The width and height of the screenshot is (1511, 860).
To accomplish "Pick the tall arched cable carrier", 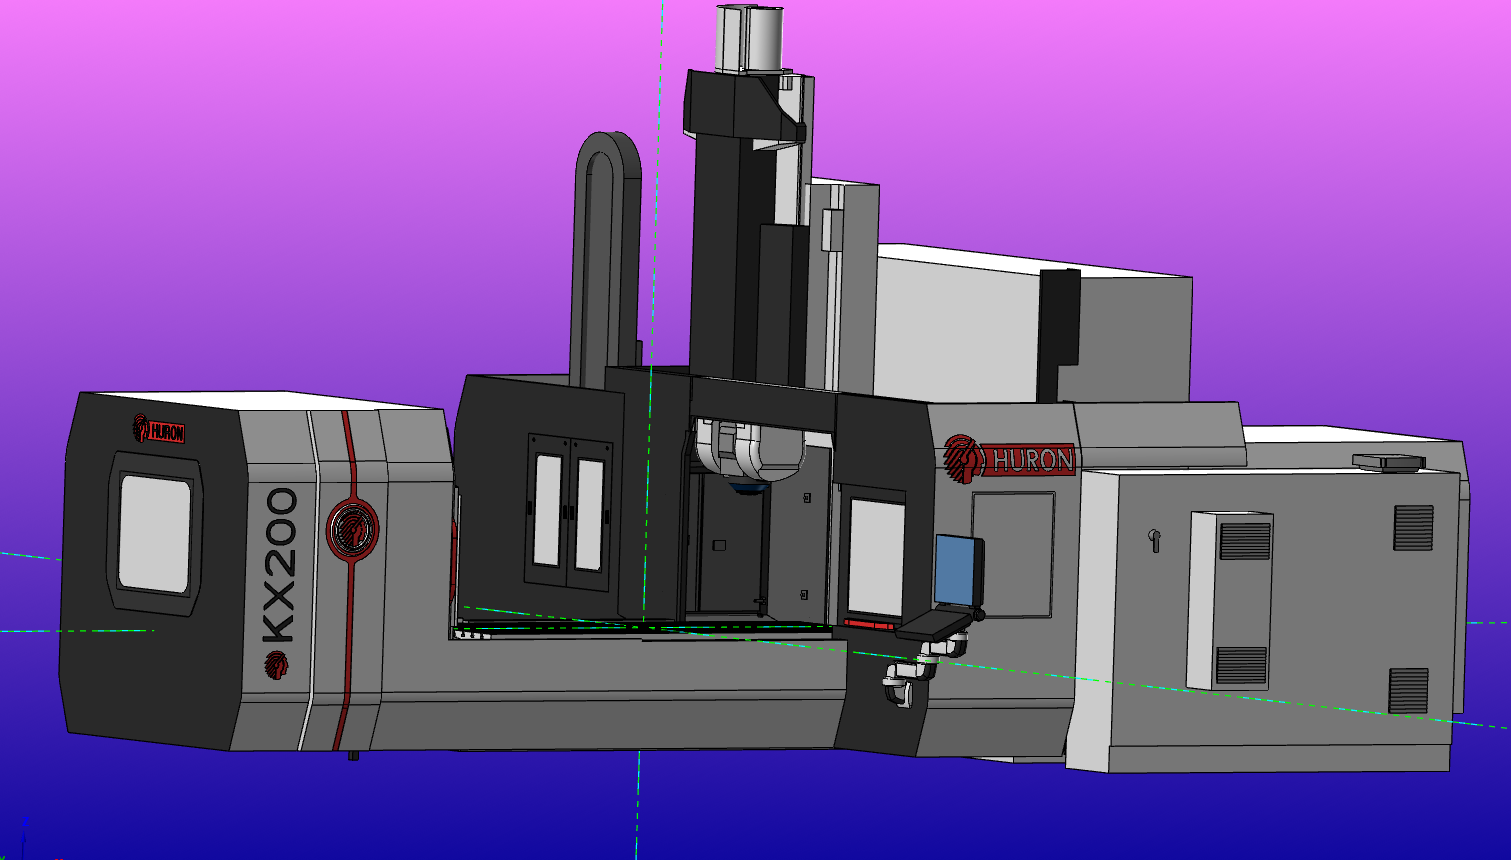I will pyautogui.click(x=606, y=260).
